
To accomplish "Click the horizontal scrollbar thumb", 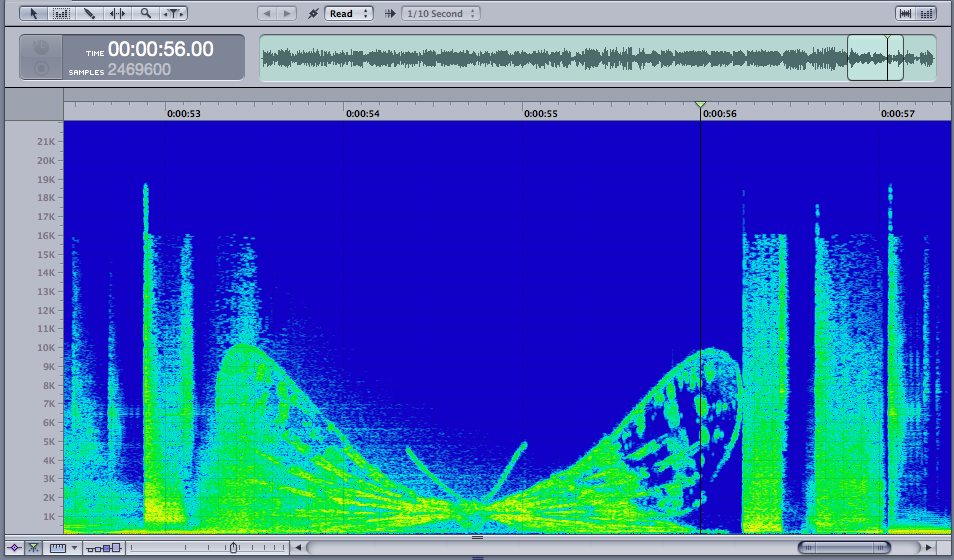I will 843,548.
